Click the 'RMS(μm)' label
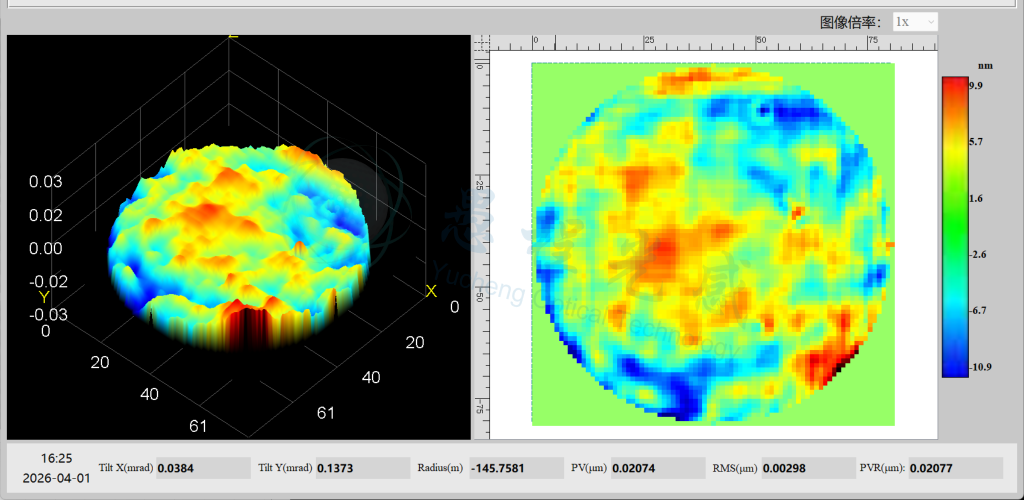Viewport: 1024px width, 500px height. [735, 467]
